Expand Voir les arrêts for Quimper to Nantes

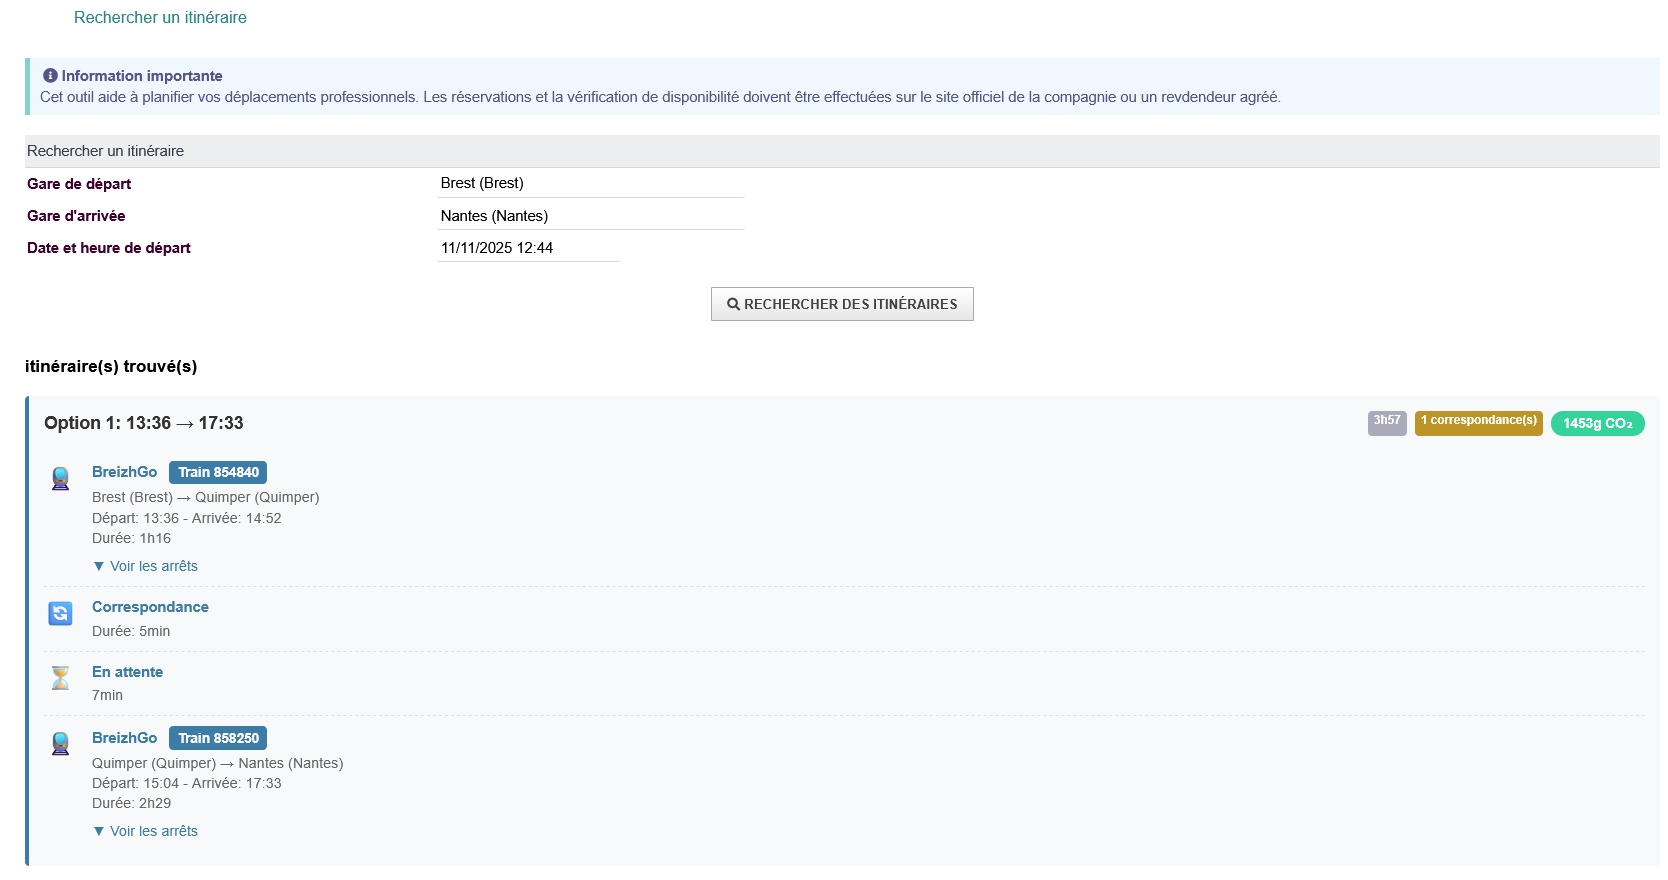145,831
